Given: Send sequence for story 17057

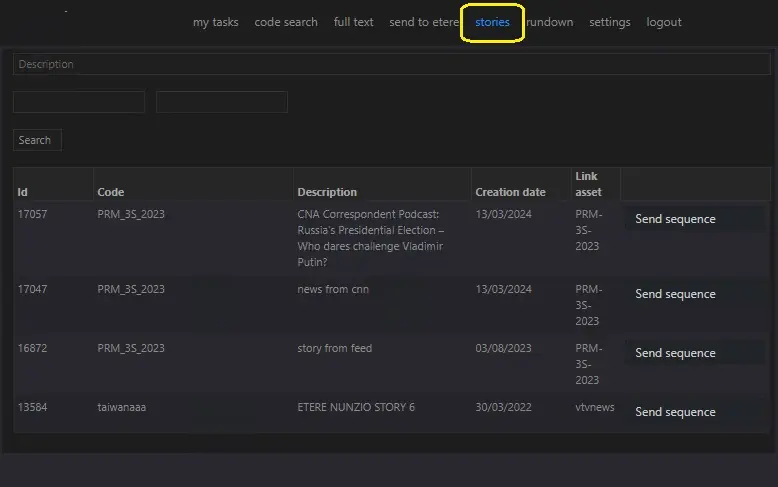Looking at the screenshot, I should coord(675,219).
